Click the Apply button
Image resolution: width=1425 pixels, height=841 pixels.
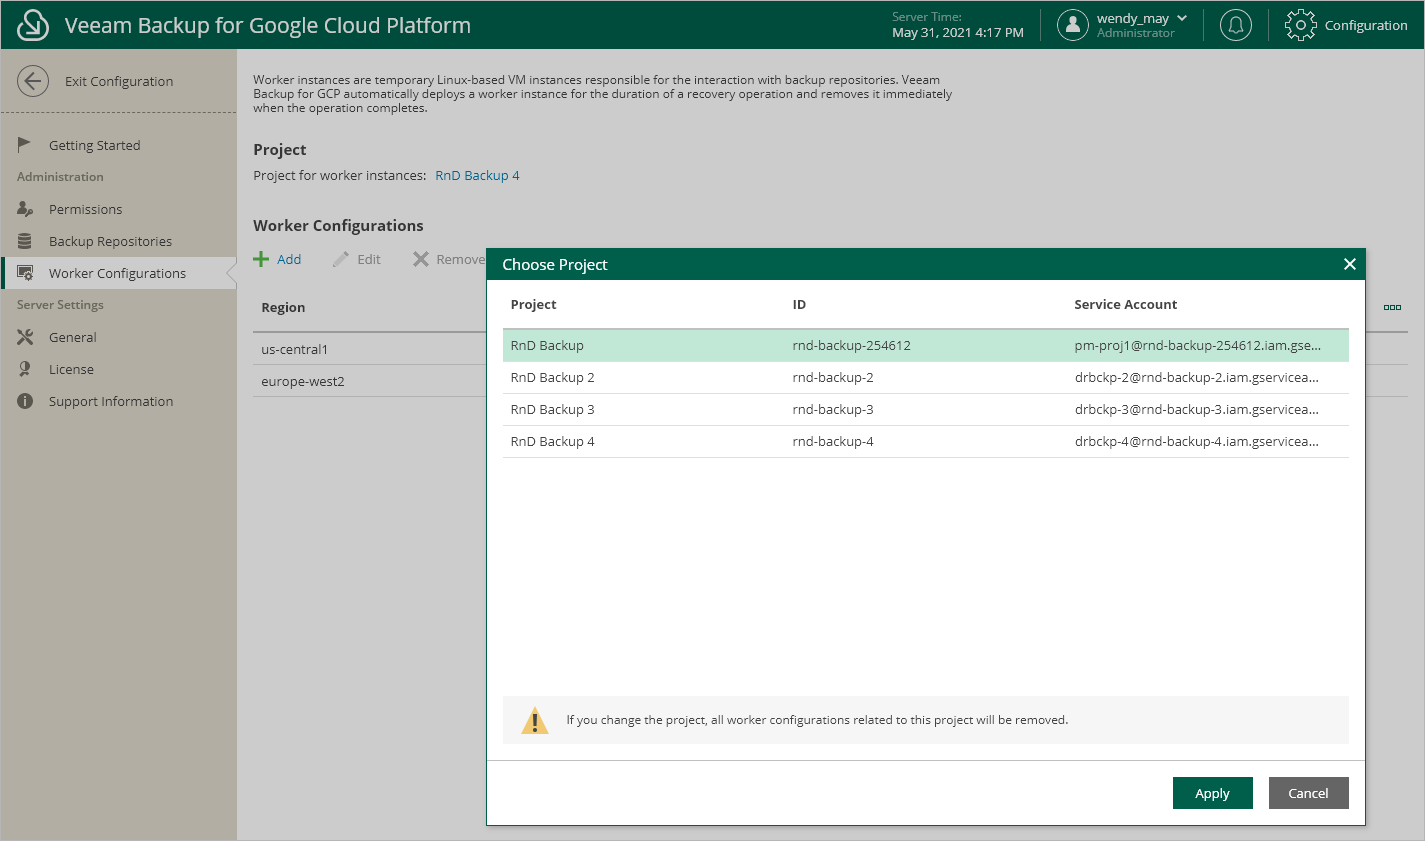point(1212,793)
